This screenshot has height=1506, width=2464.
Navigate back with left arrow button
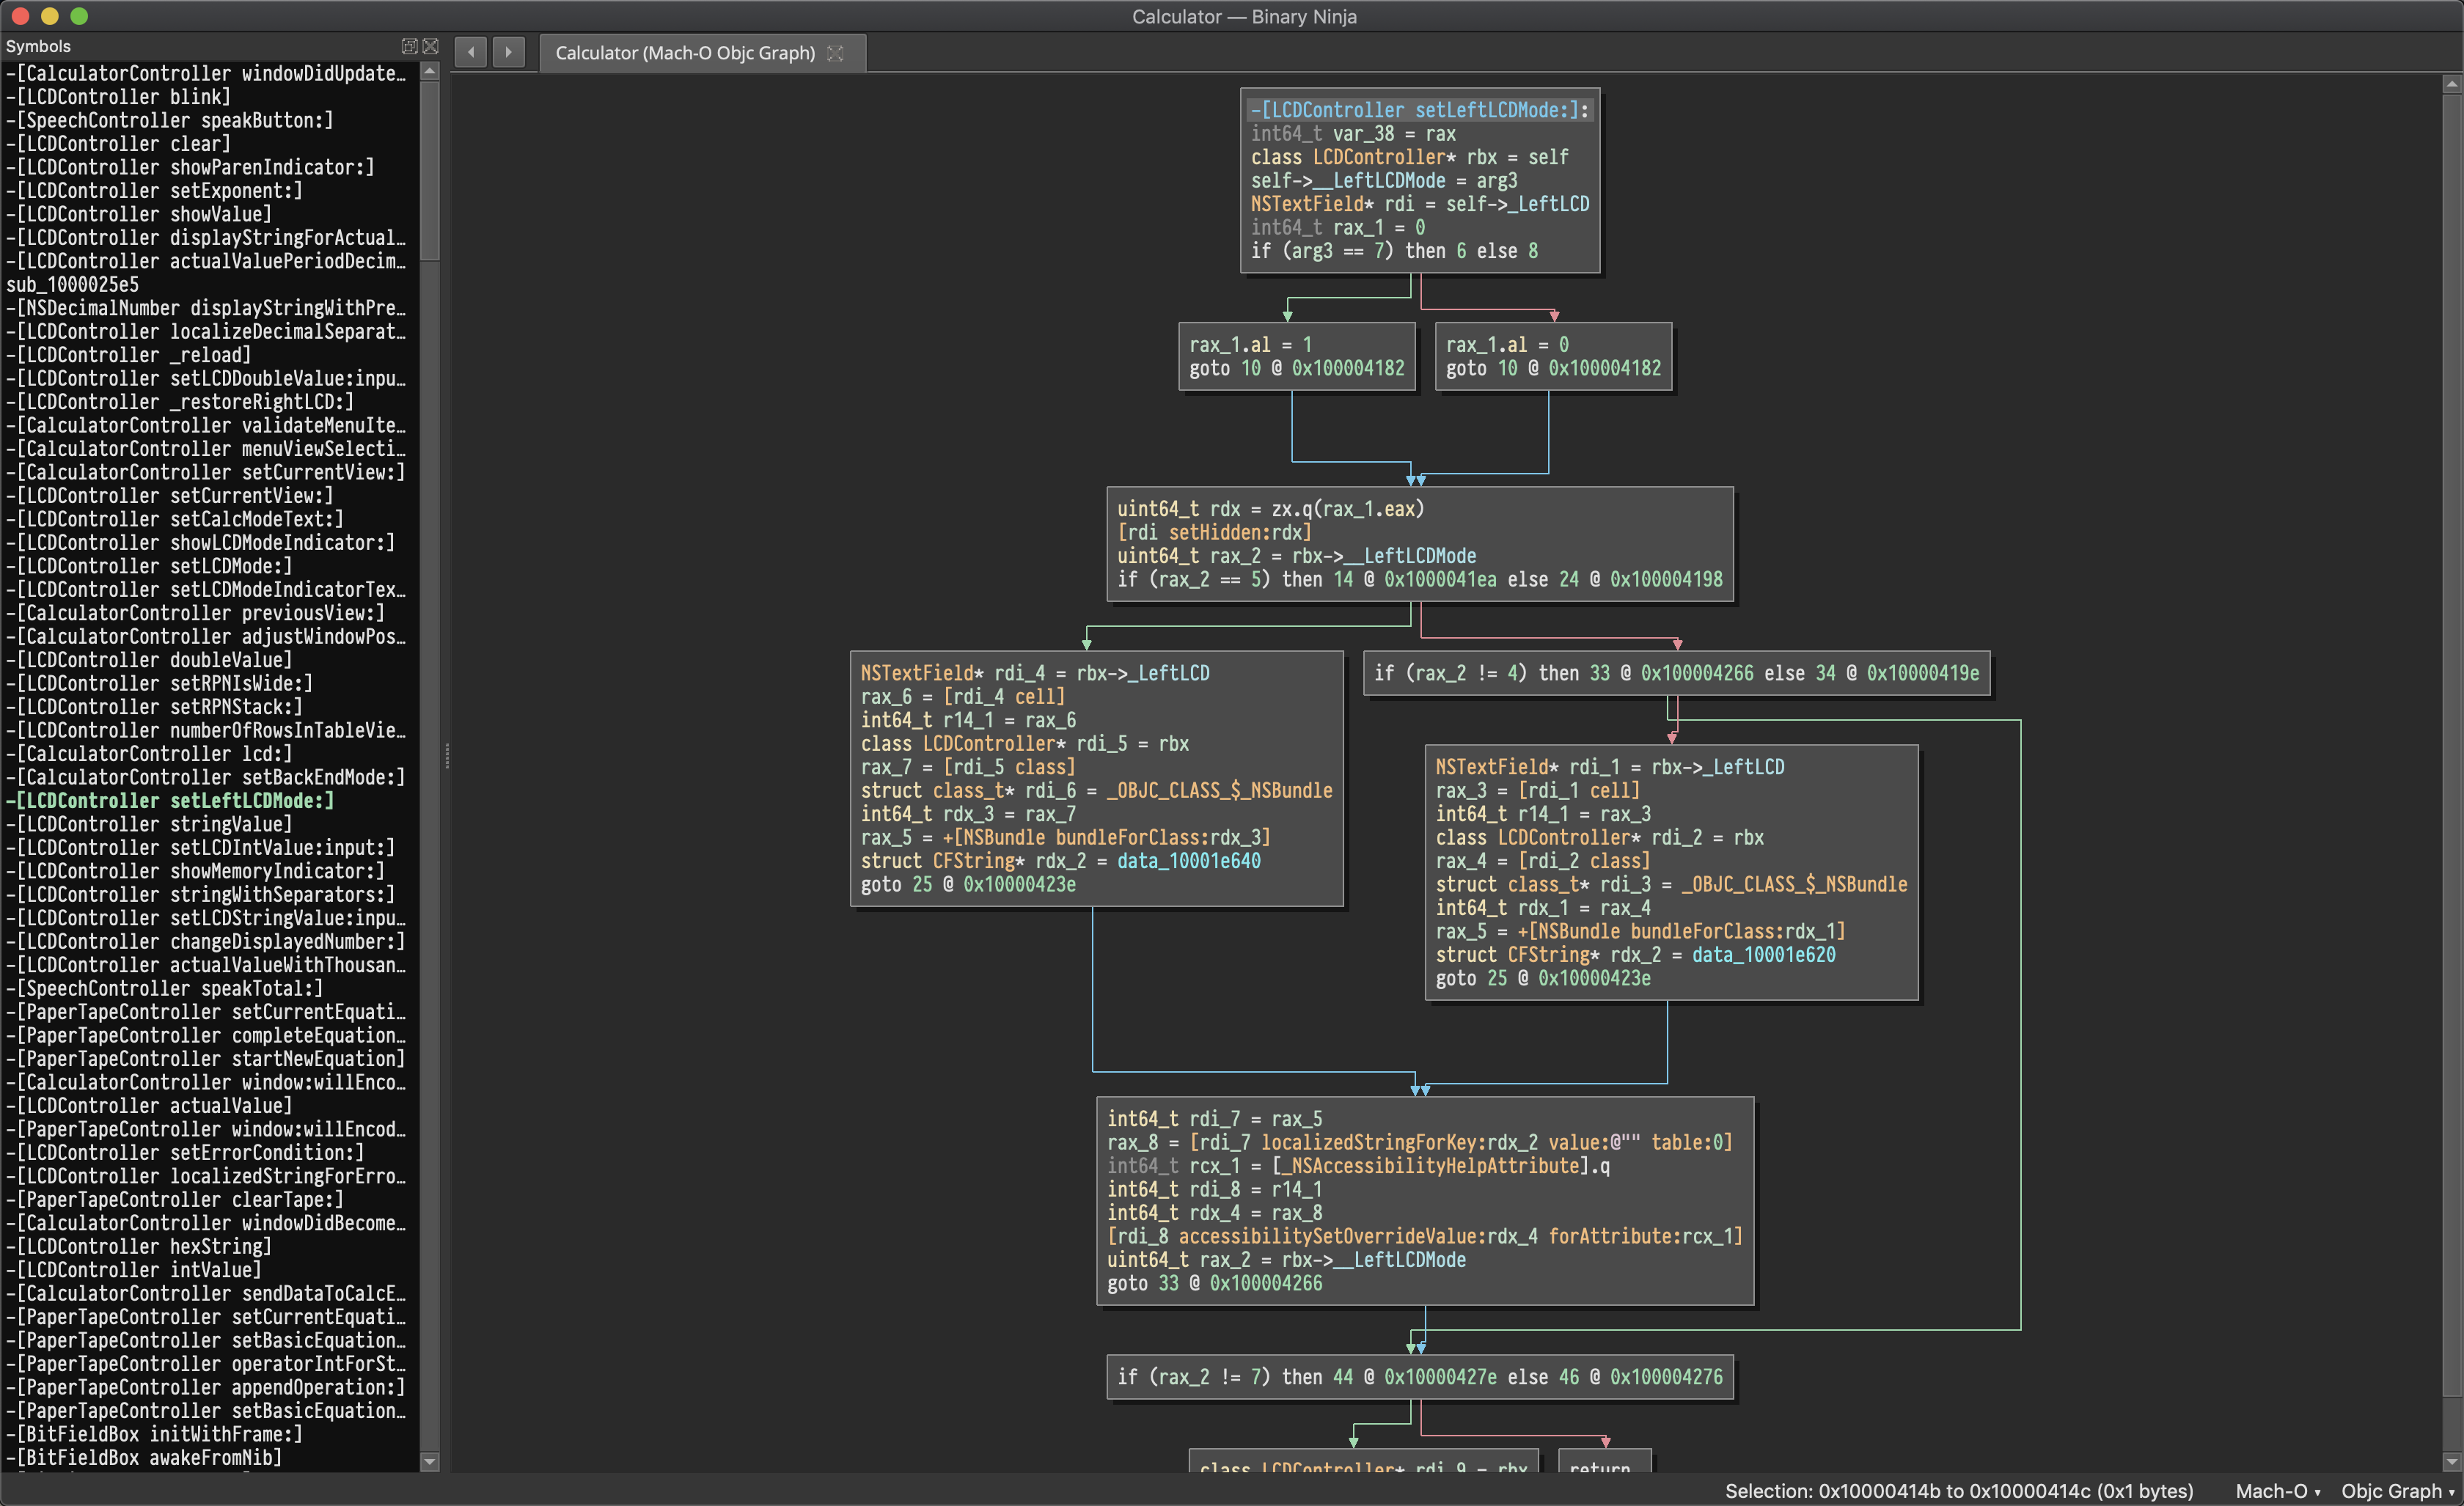click(x=471, y=52)
